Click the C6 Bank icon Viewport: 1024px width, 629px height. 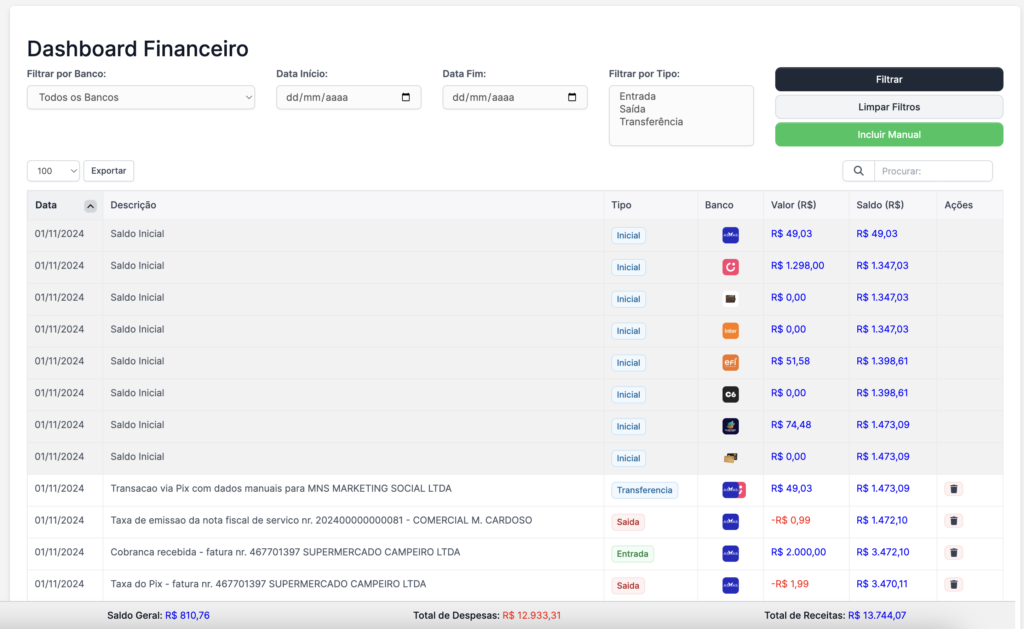[731, 393]
